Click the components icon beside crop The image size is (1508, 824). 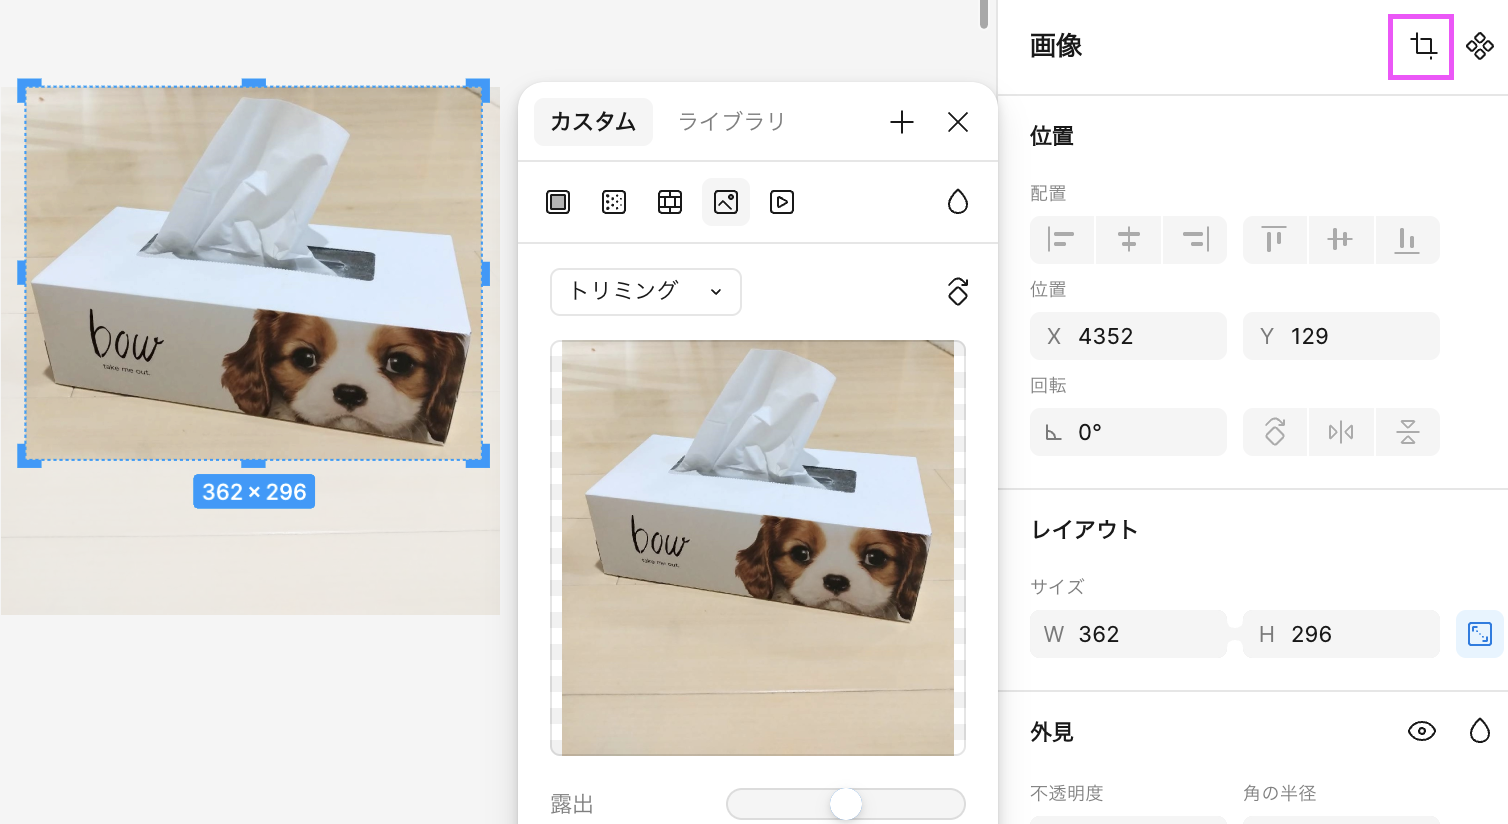point(1479,46)
